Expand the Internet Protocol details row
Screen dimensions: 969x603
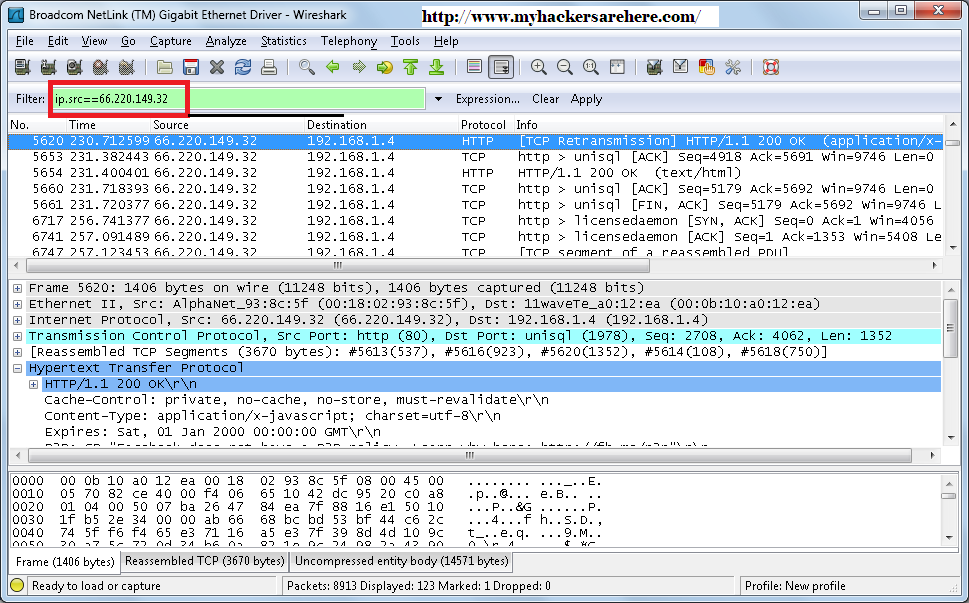[x=17, y=321]
